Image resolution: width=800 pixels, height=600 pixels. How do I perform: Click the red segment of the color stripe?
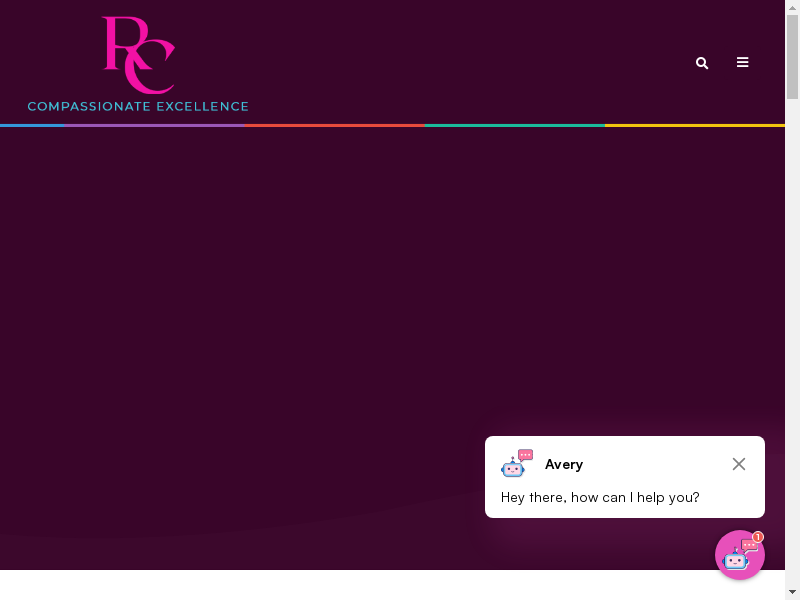click(x=335, y=125)
